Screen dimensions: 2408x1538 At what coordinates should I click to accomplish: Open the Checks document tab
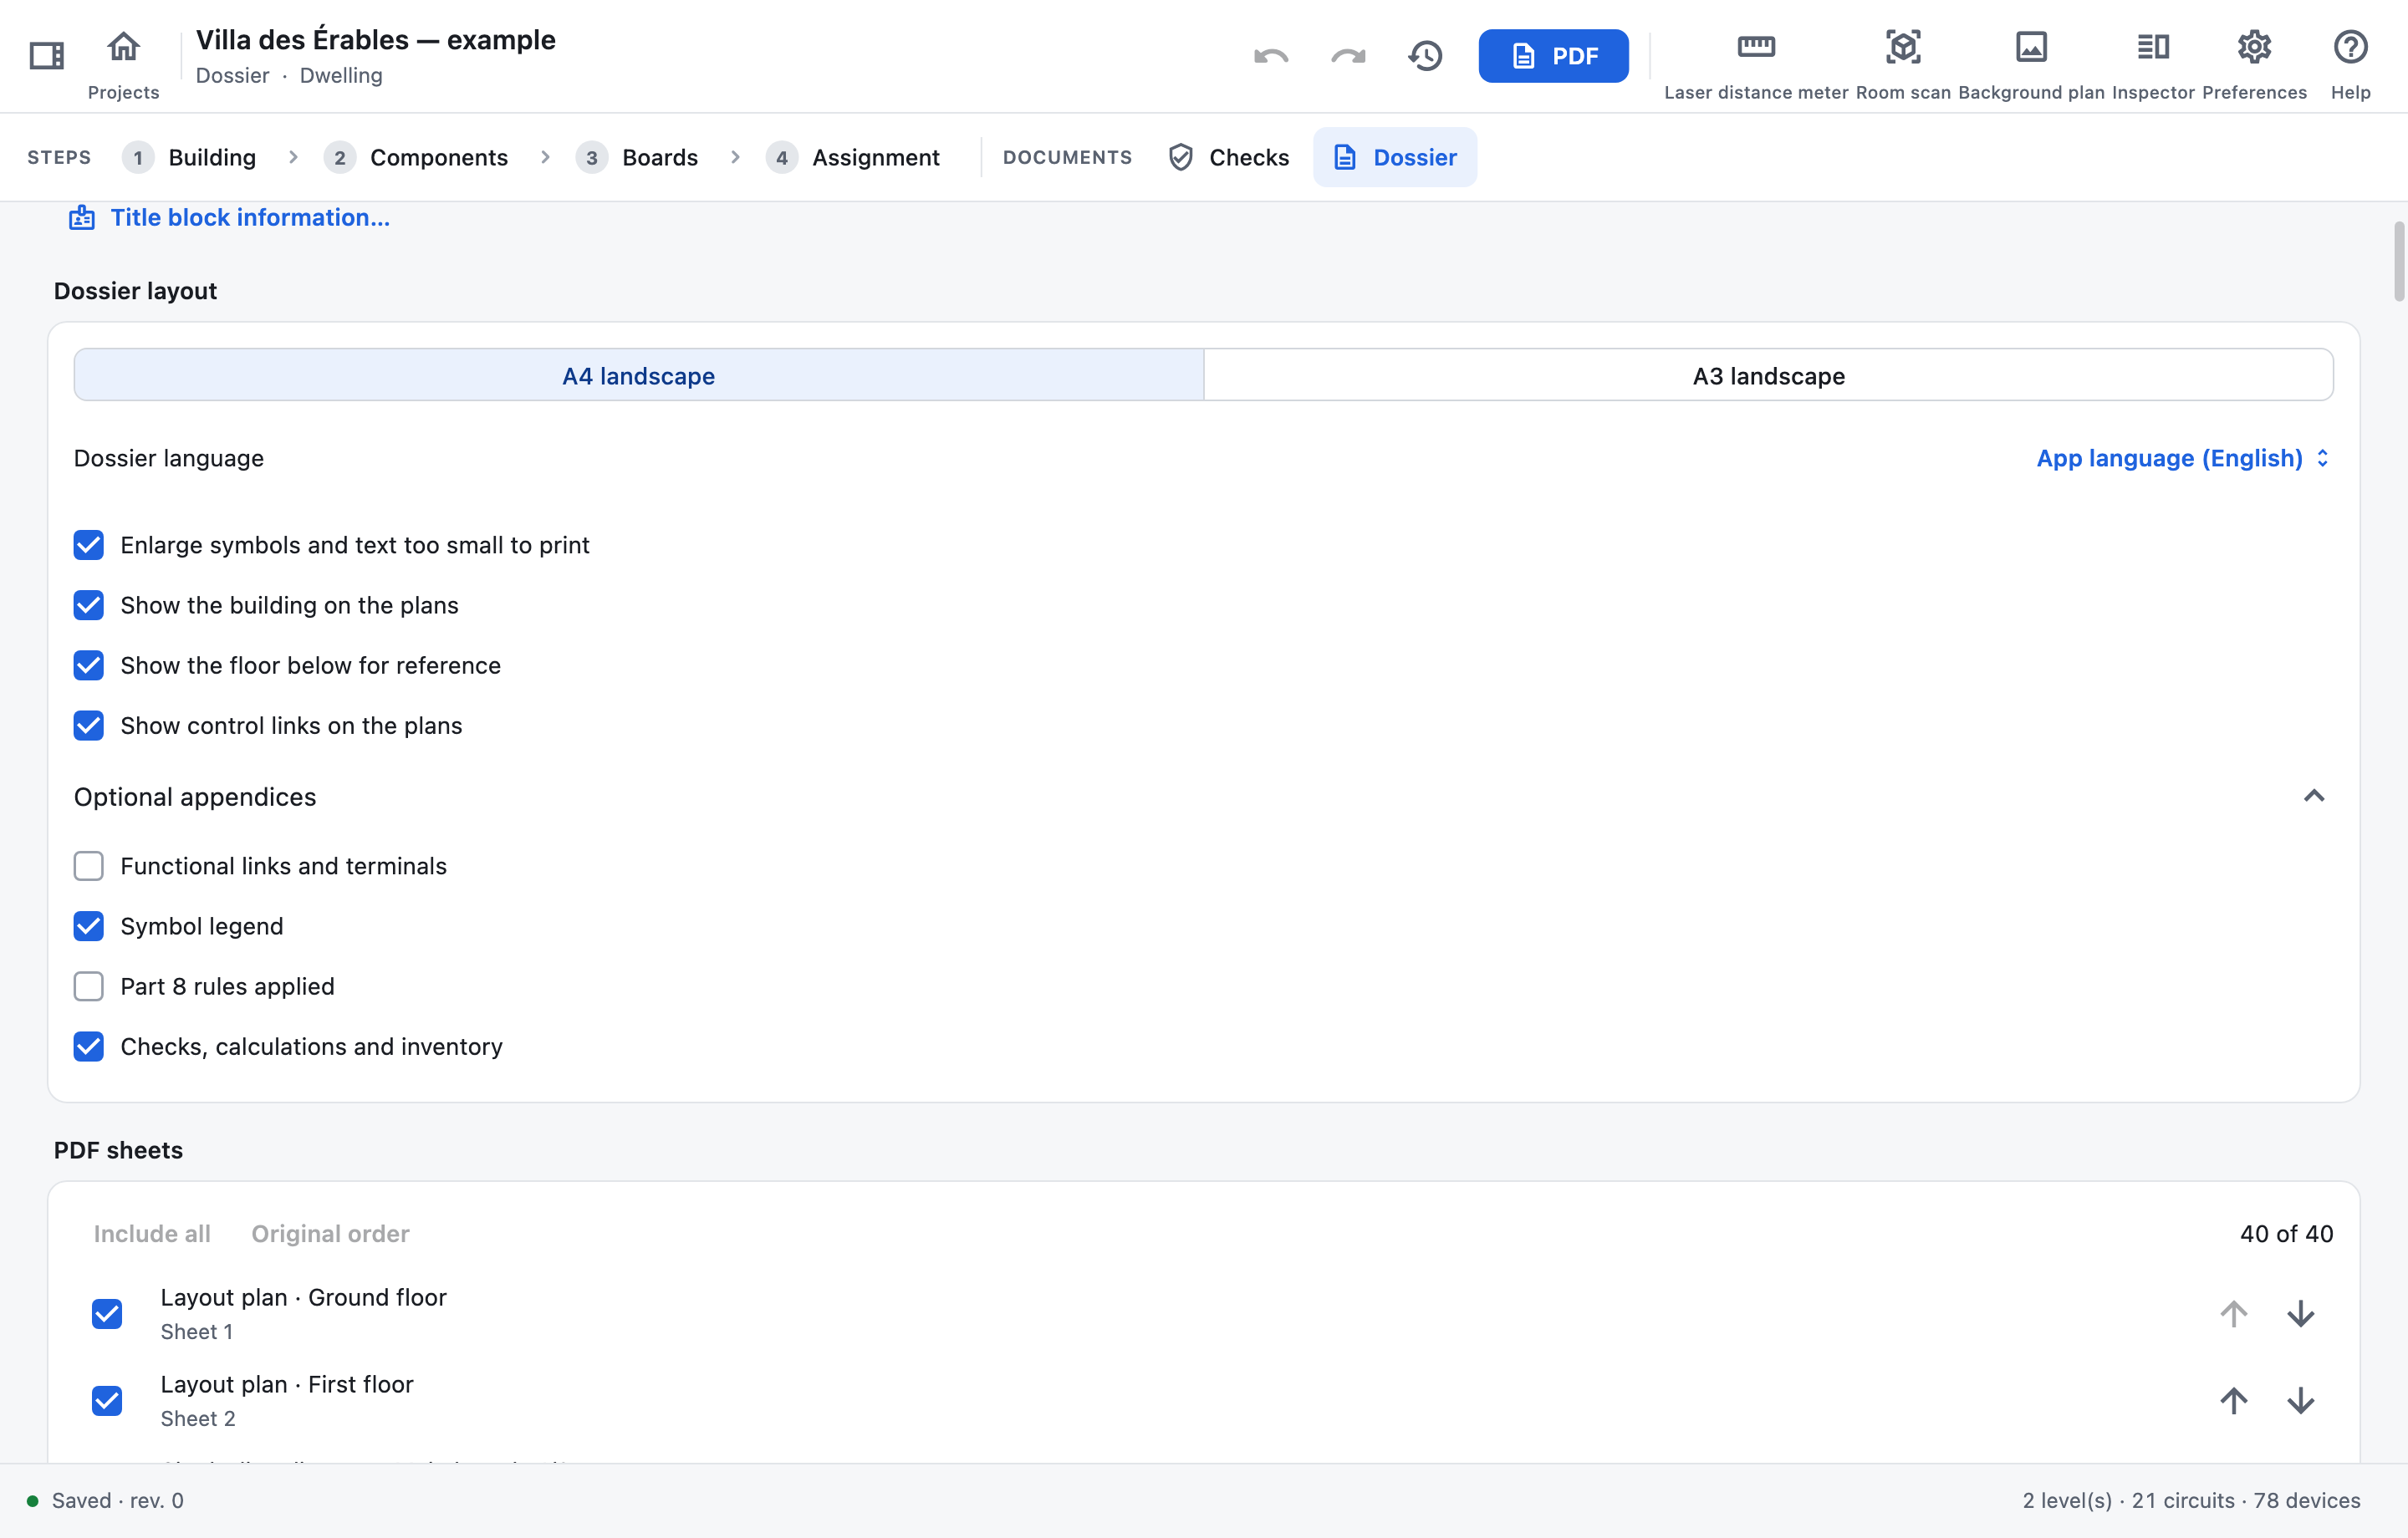pos(1229,157)
